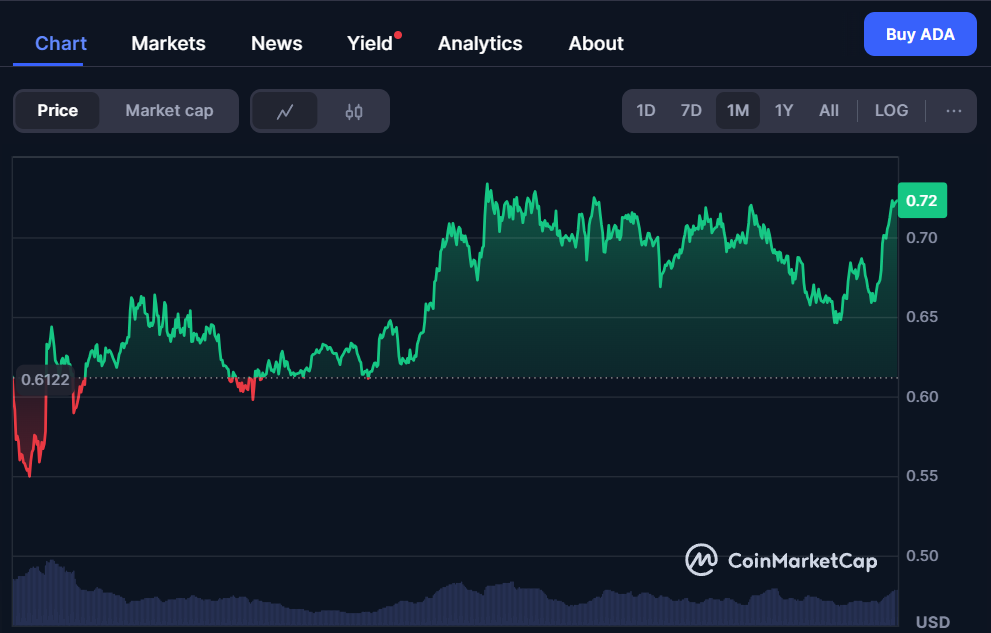Switch to candlestick chart icon

tap(354, 111)
